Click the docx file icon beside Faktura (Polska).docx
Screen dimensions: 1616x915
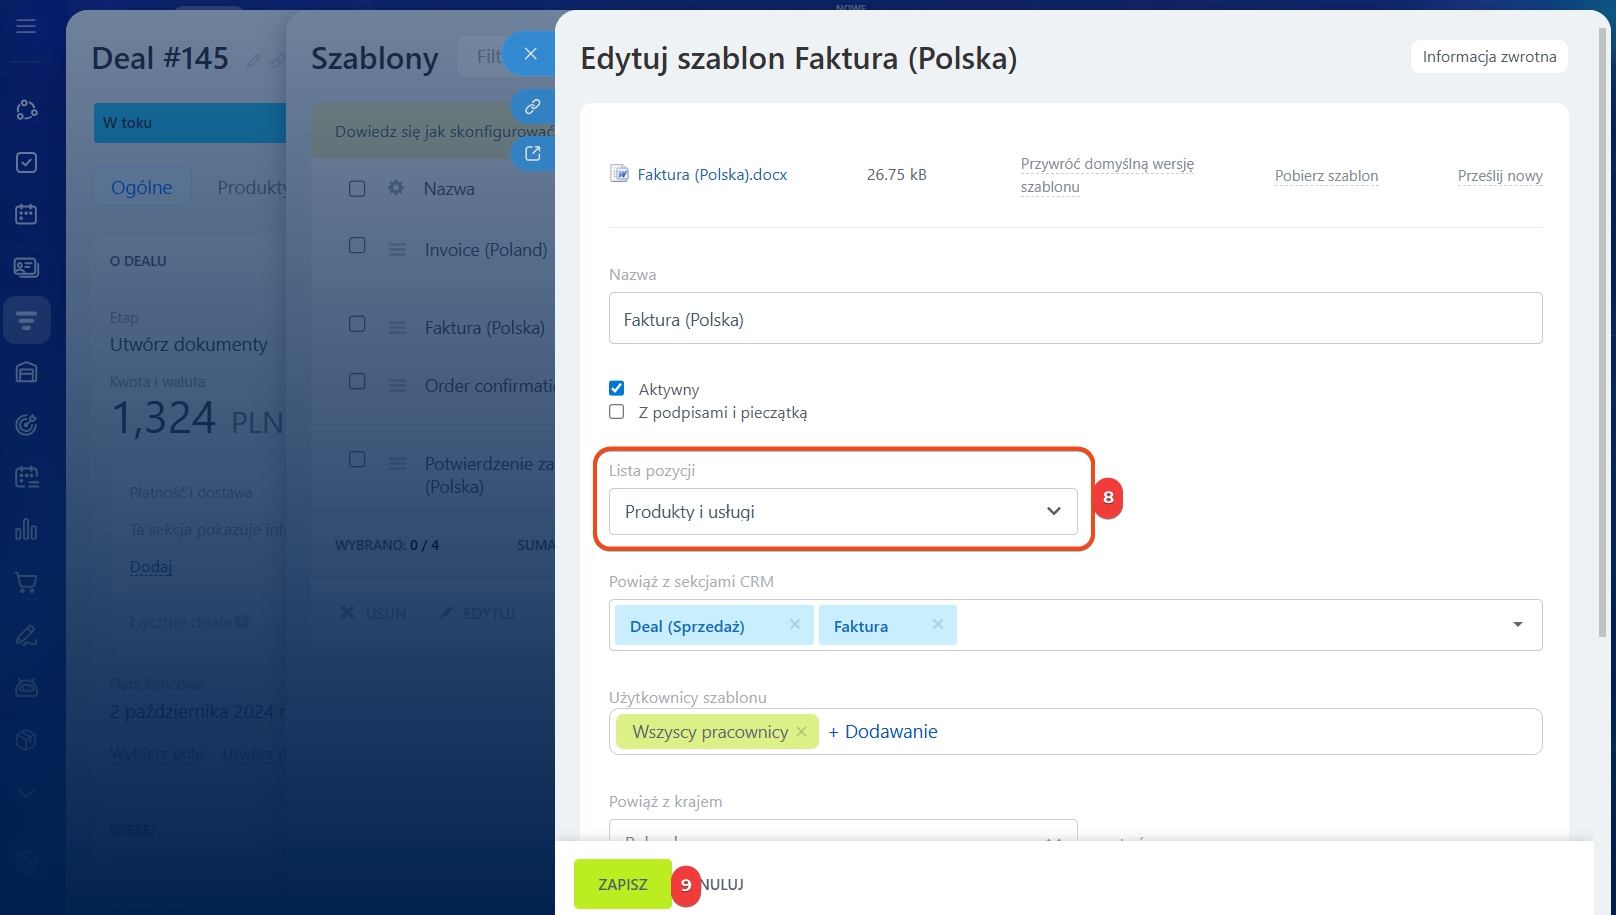coord(619,174)
